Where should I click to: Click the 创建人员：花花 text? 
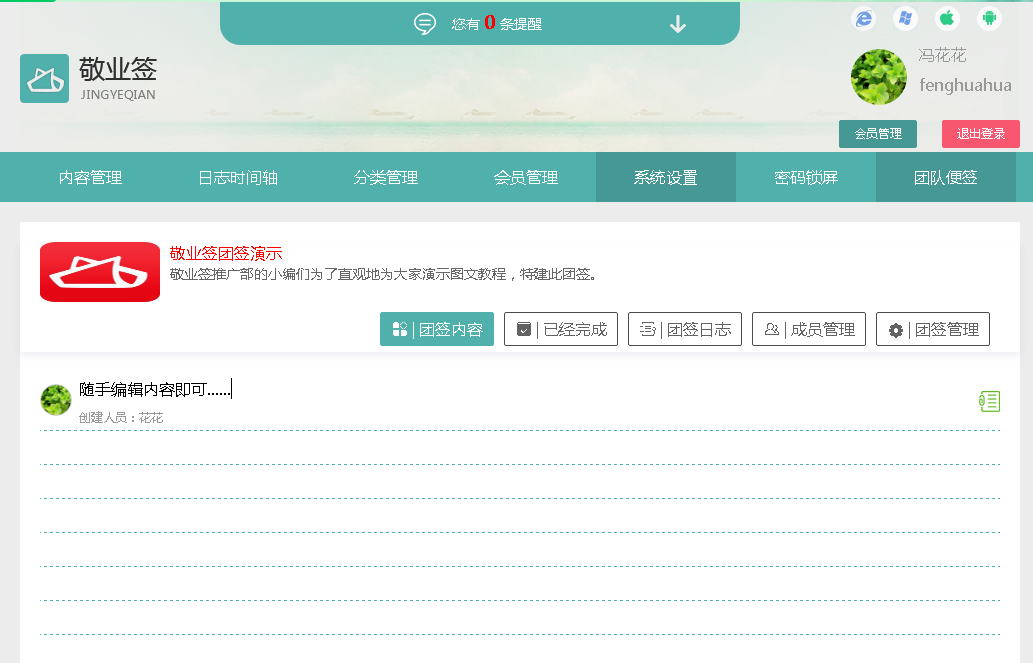coord(121,418)
